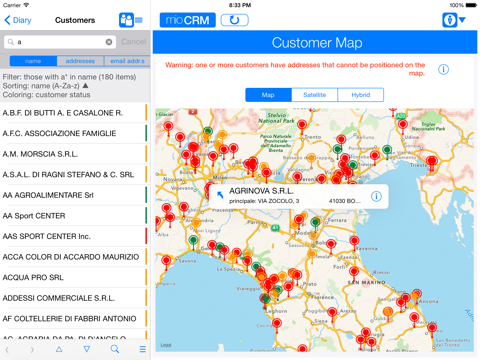Switch filter to name
The height and width of the screenshot is (360, 480).
(x=33, y=61)
